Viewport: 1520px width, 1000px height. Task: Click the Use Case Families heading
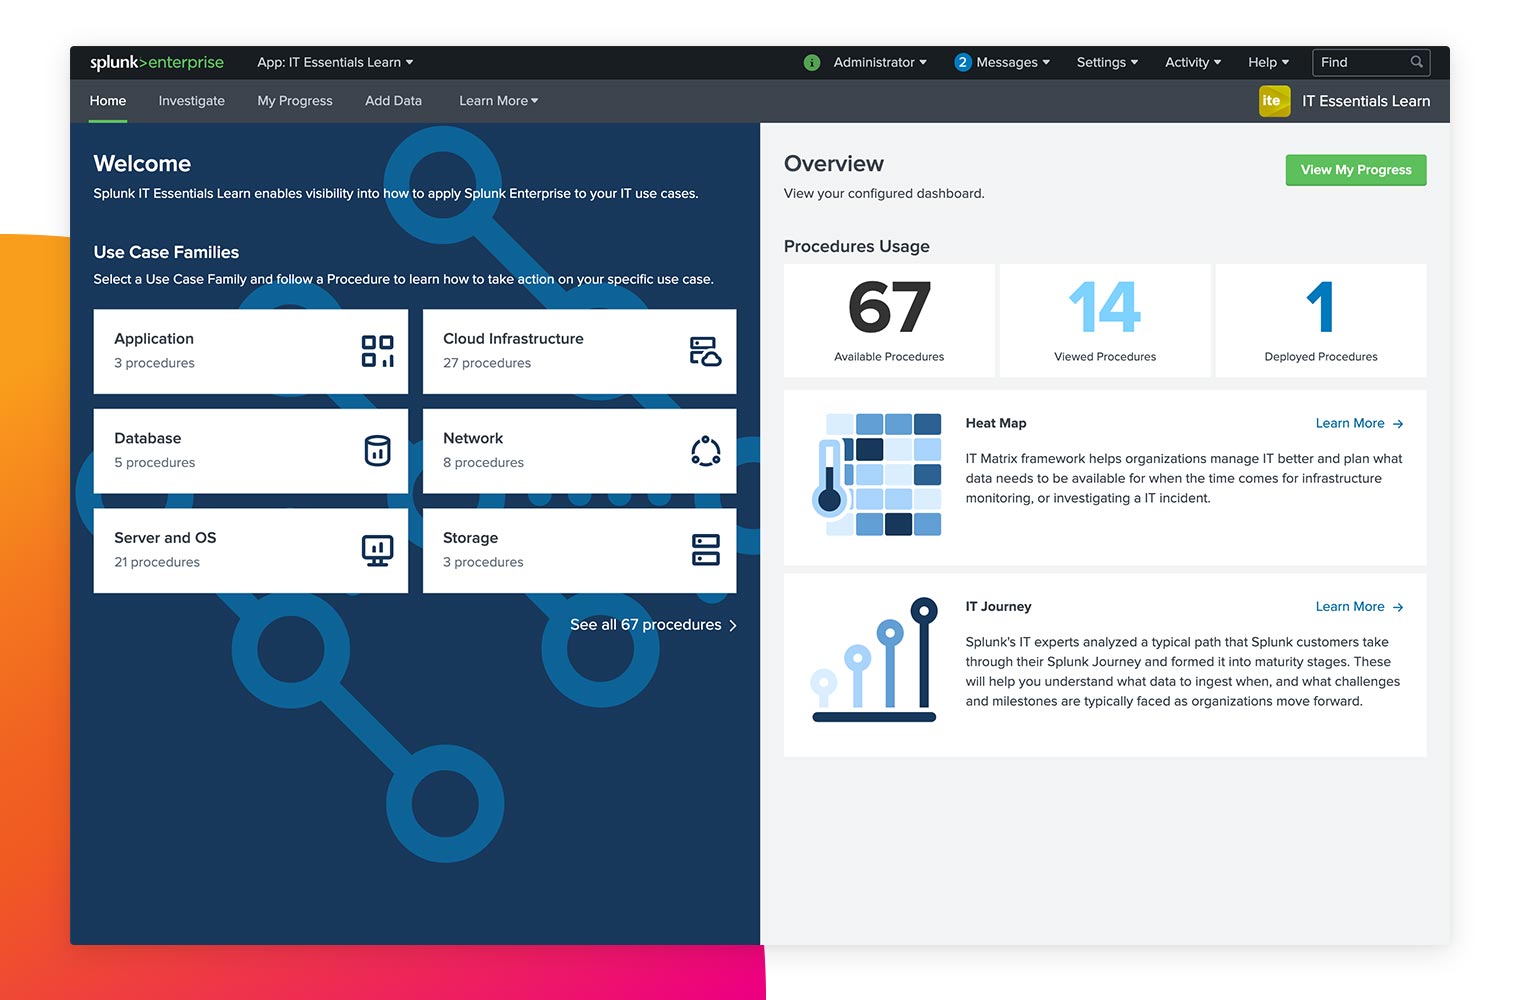coord(166,252)
